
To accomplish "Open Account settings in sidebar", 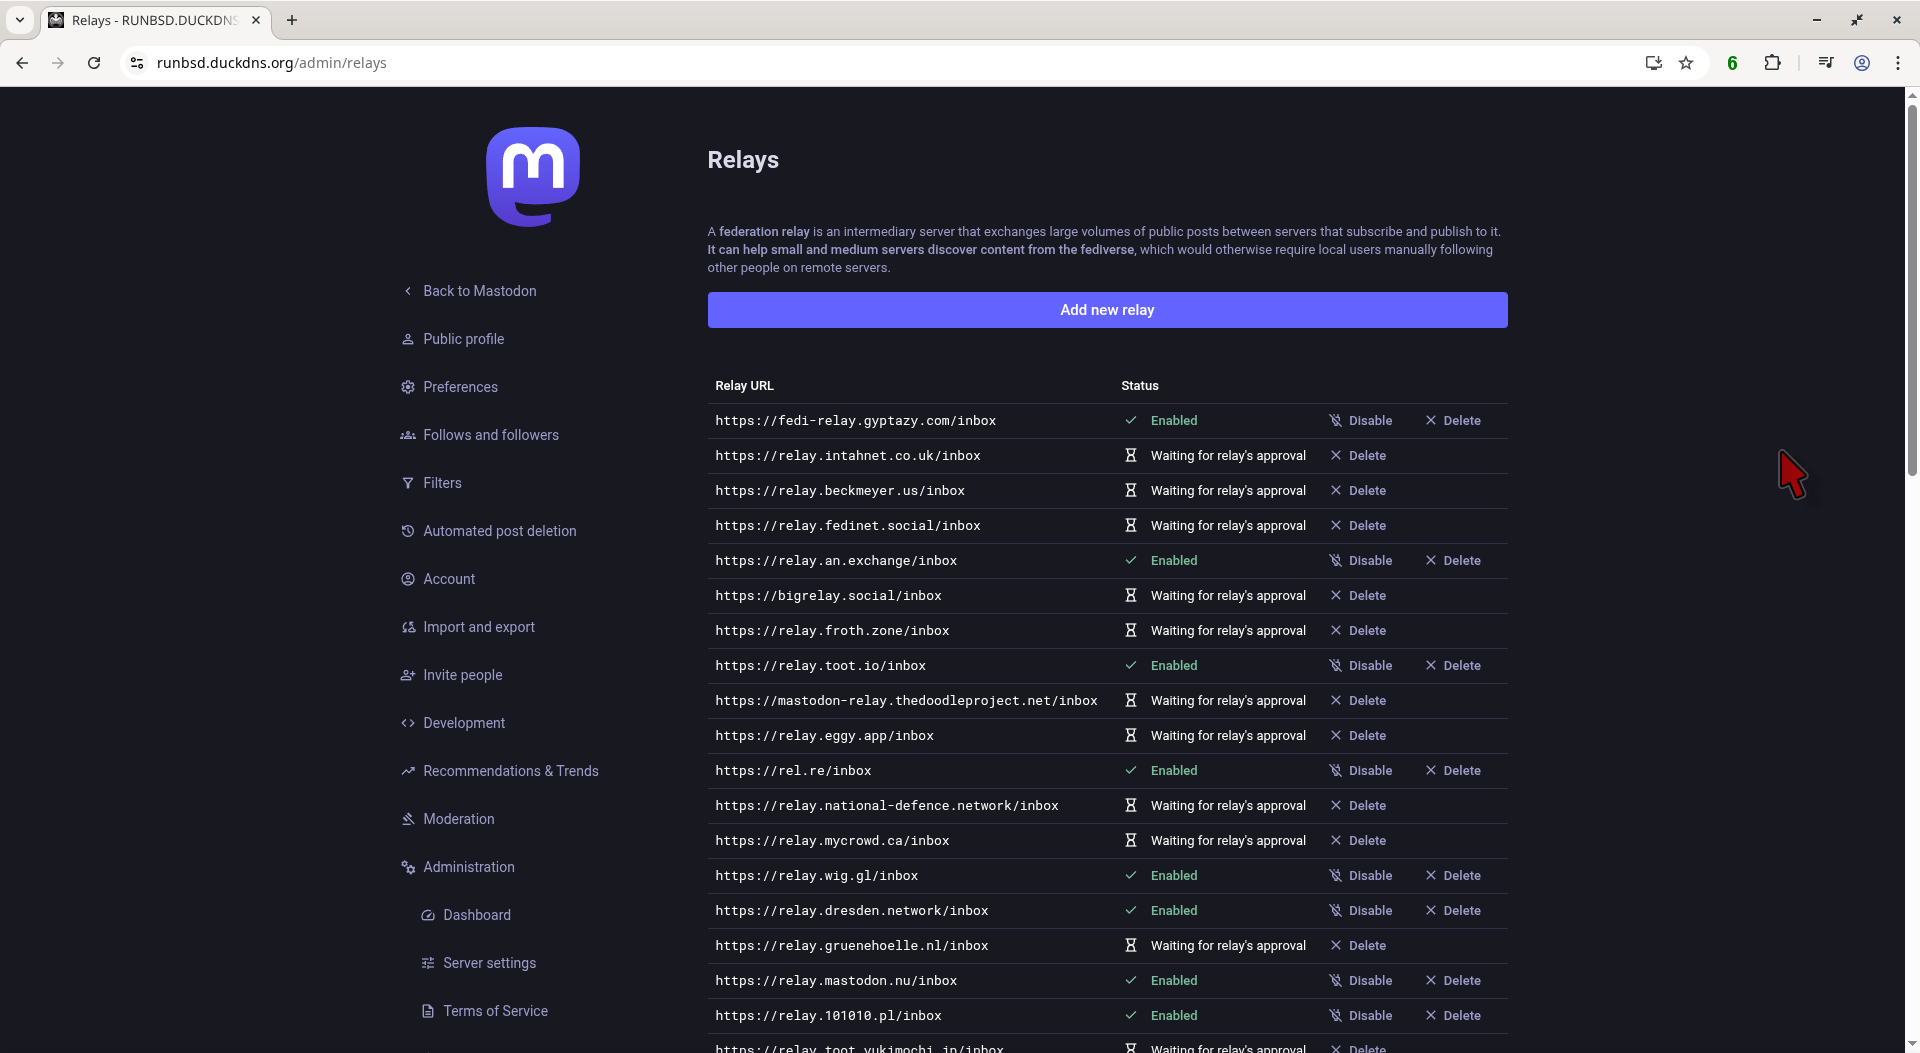I will [438, 579].
